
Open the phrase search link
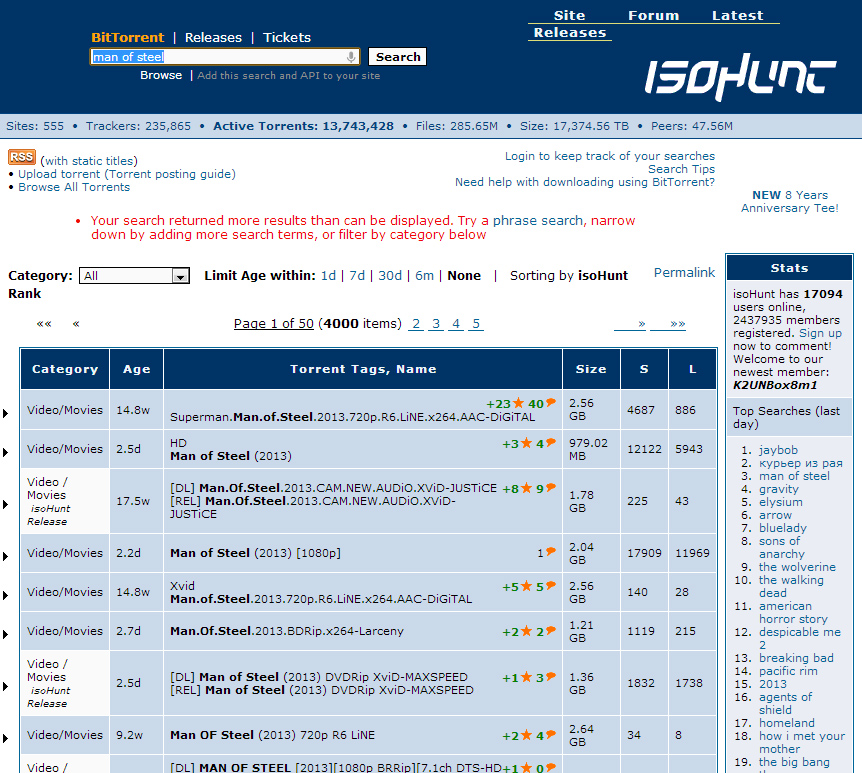coord(538,220)
